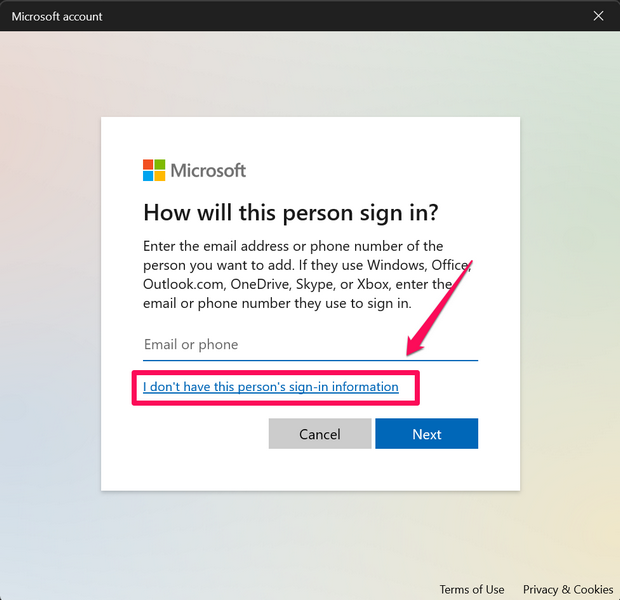The image size is (620, 600).
Task: Open the Privacy & Cookies link
Action: click(568, 589)
